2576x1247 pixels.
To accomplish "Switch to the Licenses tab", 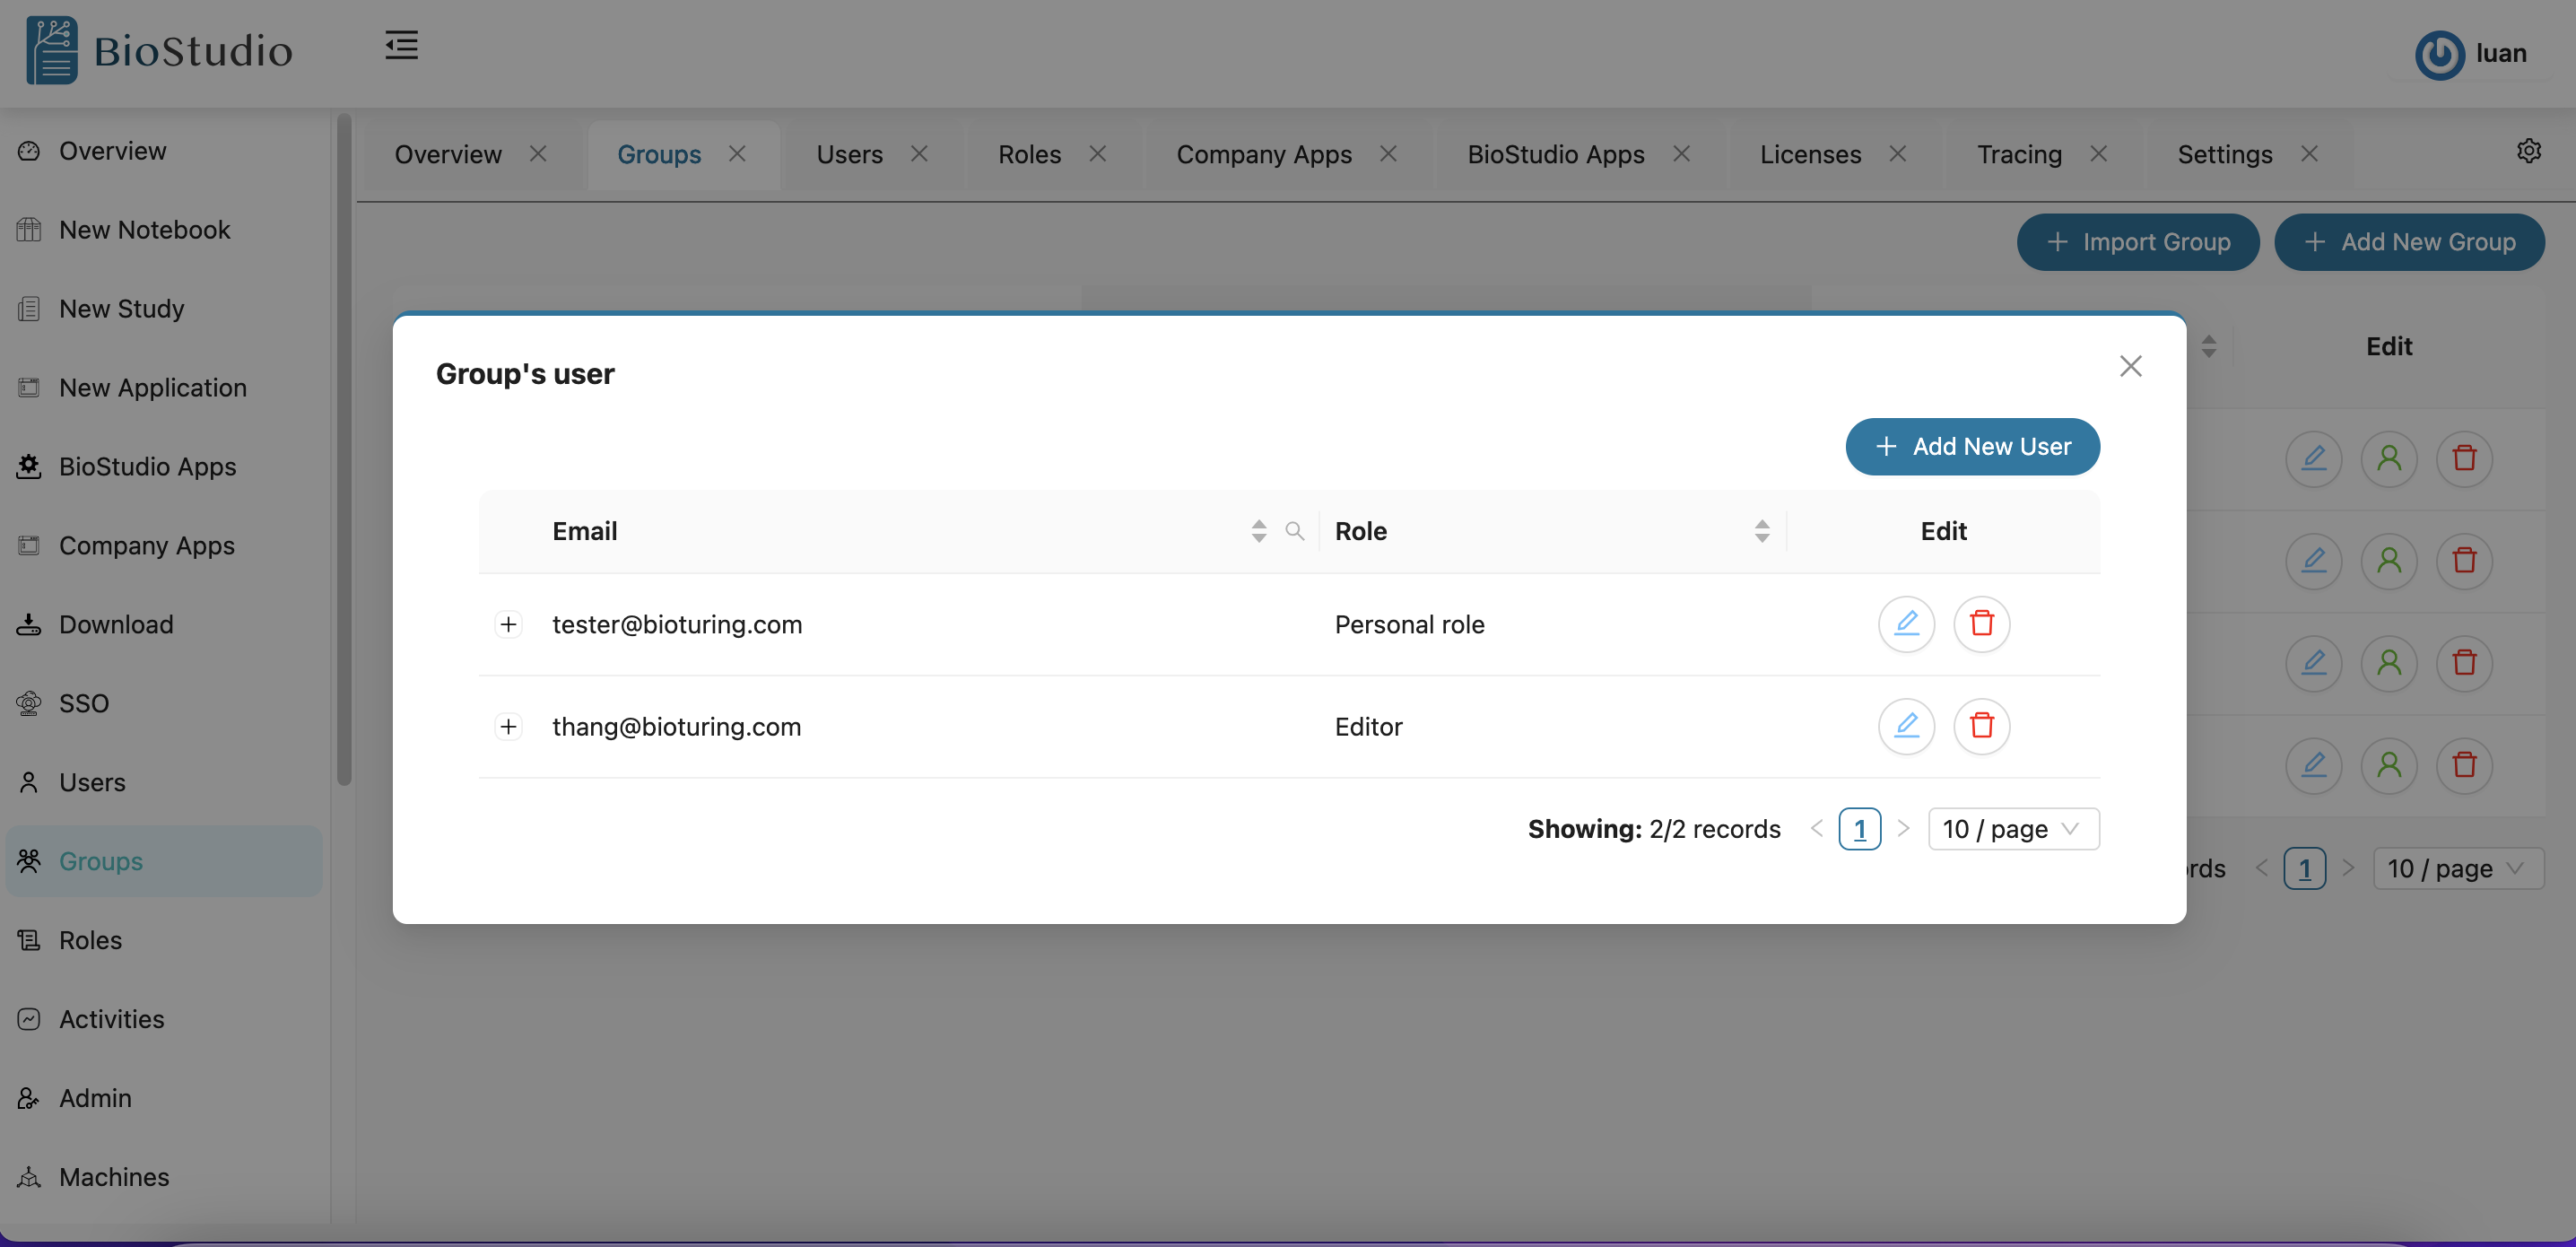I will tap(1810, 155).
